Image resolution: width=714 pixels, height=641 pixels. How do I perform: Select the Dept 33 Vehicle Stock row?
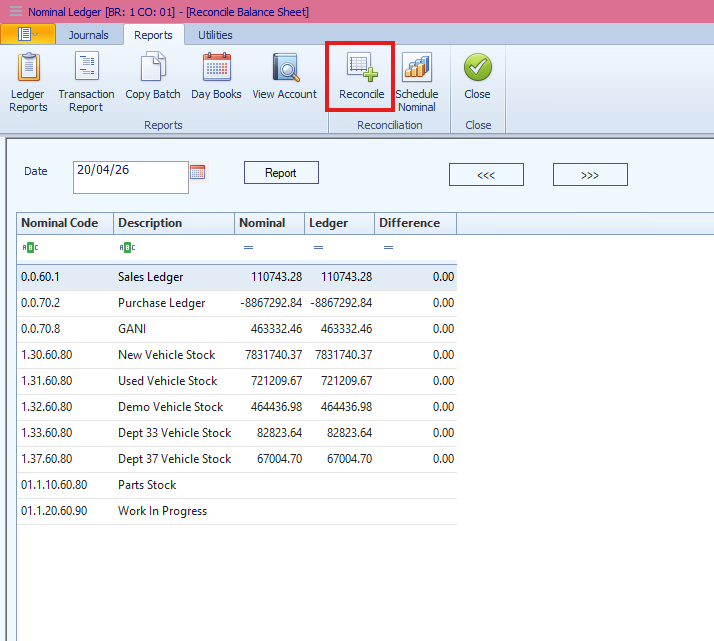tap(237, 433)
